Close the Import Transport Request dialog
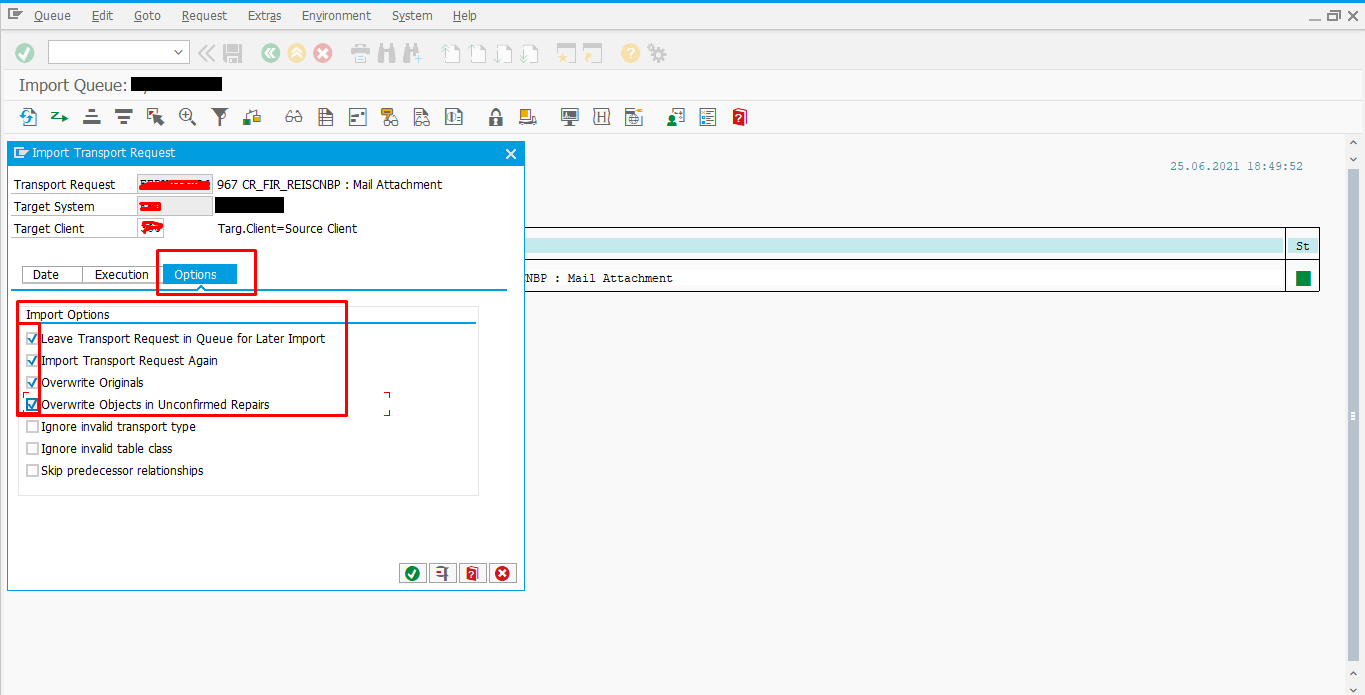Screen dimensions: 1365x695 (511, 154)
